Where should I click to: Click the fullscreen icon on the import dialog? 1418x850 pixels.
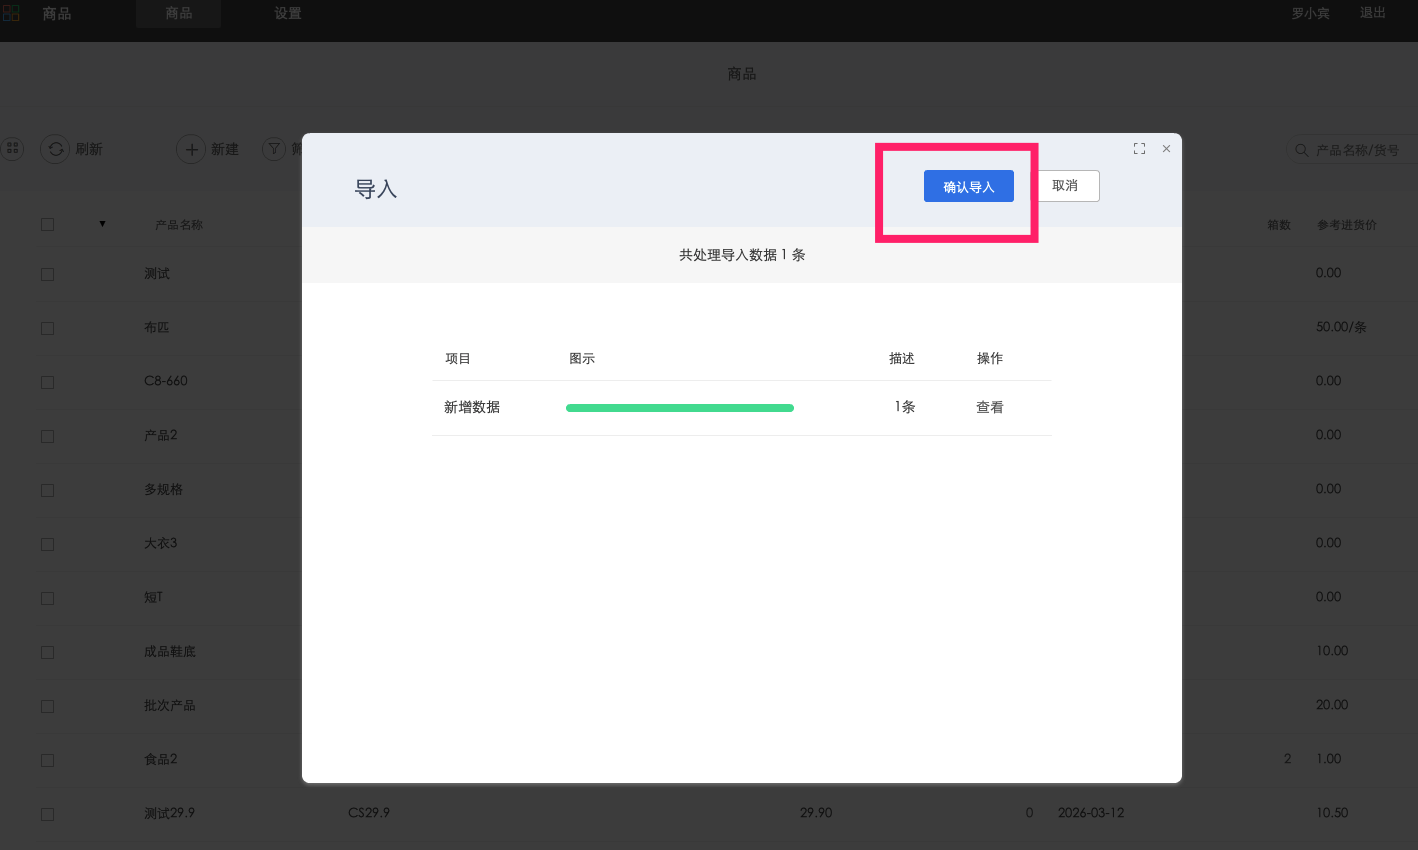1139,148
